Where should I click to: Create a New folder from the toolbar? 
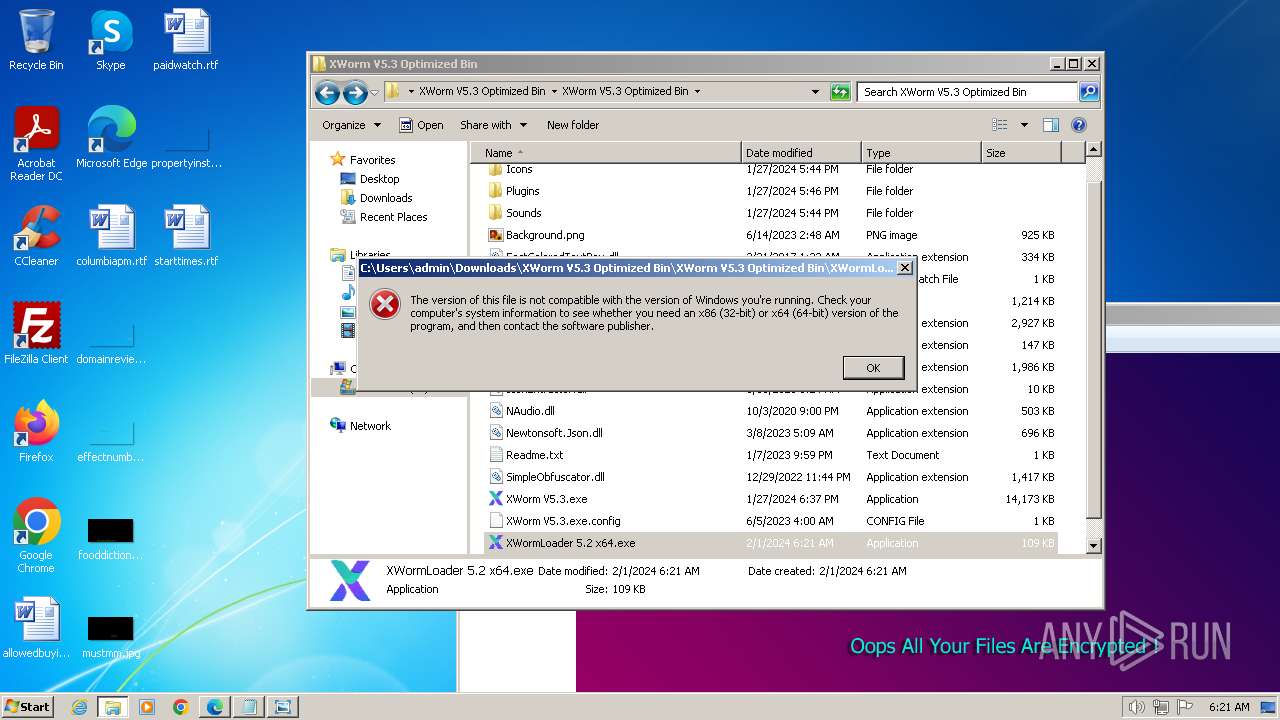(573, 125)
